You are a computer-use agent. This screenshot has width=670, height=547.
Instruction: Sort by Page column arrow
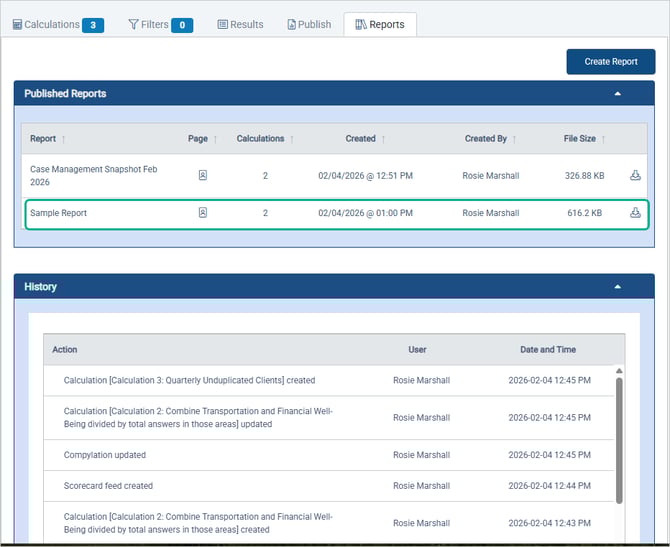pos(216,139)
